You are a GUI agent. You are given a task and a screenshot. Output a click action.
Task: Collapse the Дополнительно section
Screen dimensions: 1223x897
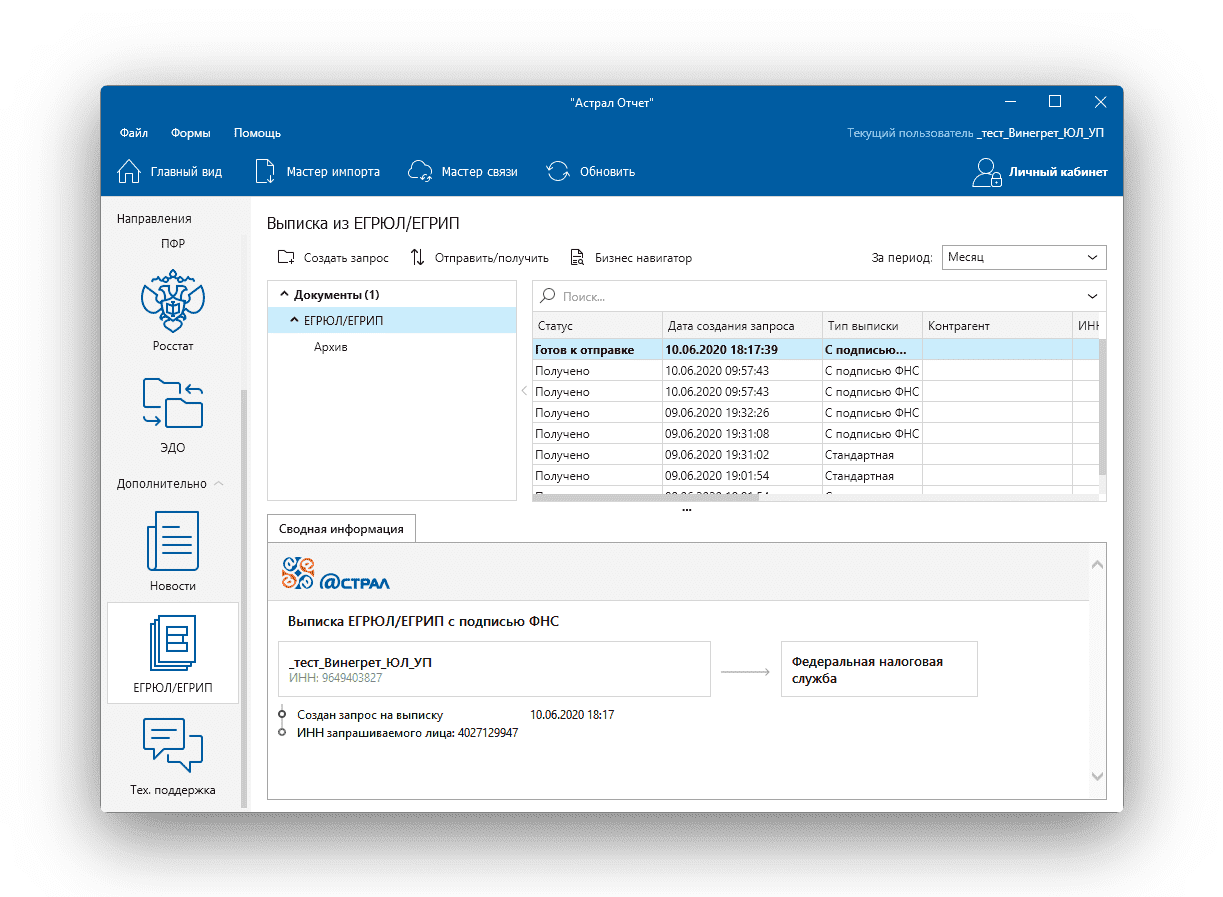pyautogui.click(x=219, y=484)
